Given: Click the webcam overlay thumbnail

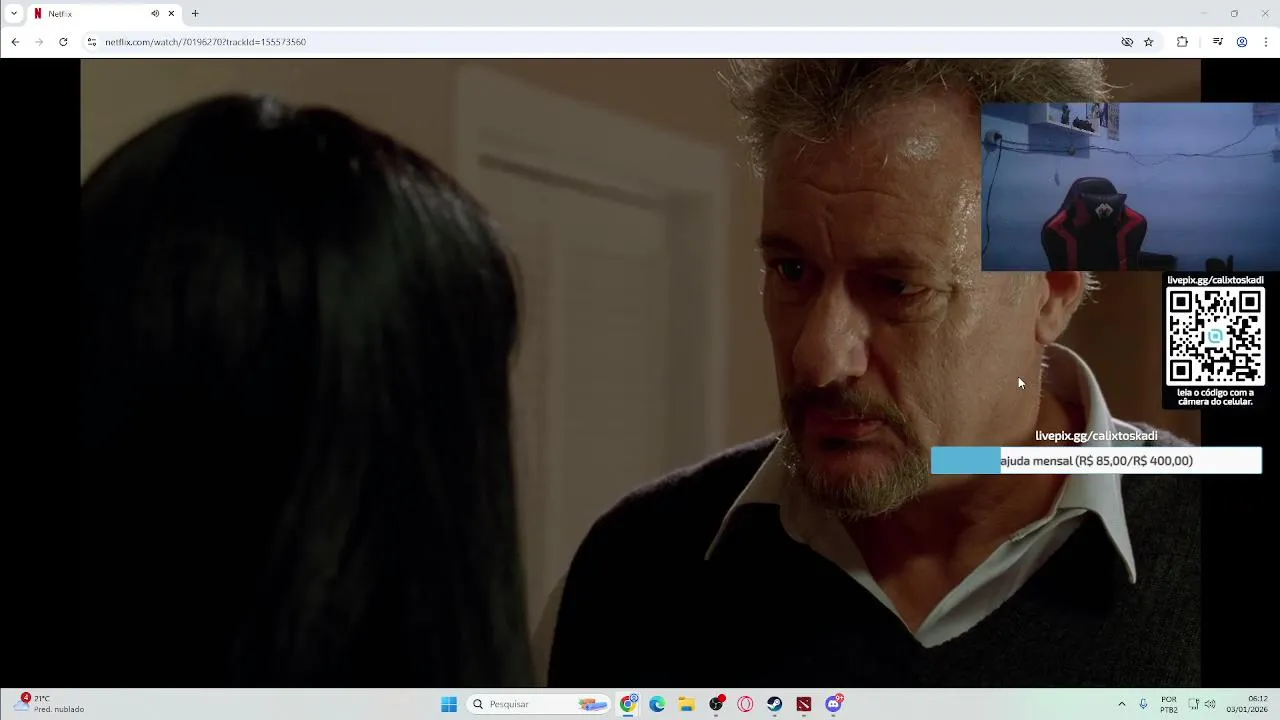Looking at the screenshot, I should [1130, 187].
